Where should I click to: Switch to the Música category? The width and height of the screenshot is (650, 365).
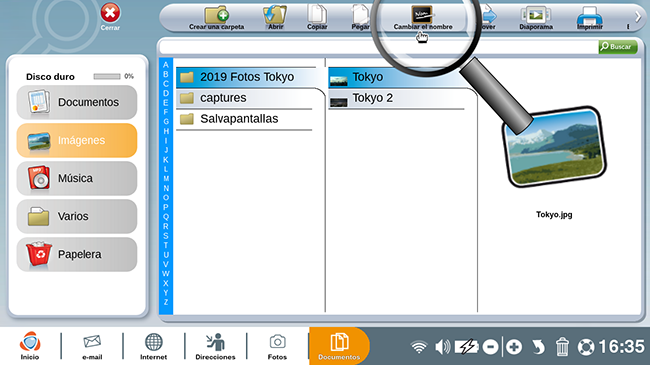click(77, 178)
